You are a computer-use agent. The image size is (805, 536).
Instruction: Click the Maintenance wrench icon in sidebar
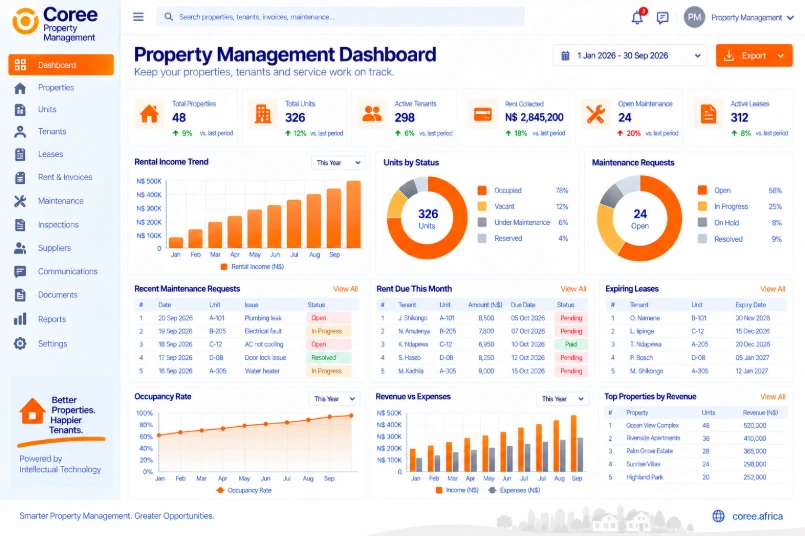pos(20,201)
